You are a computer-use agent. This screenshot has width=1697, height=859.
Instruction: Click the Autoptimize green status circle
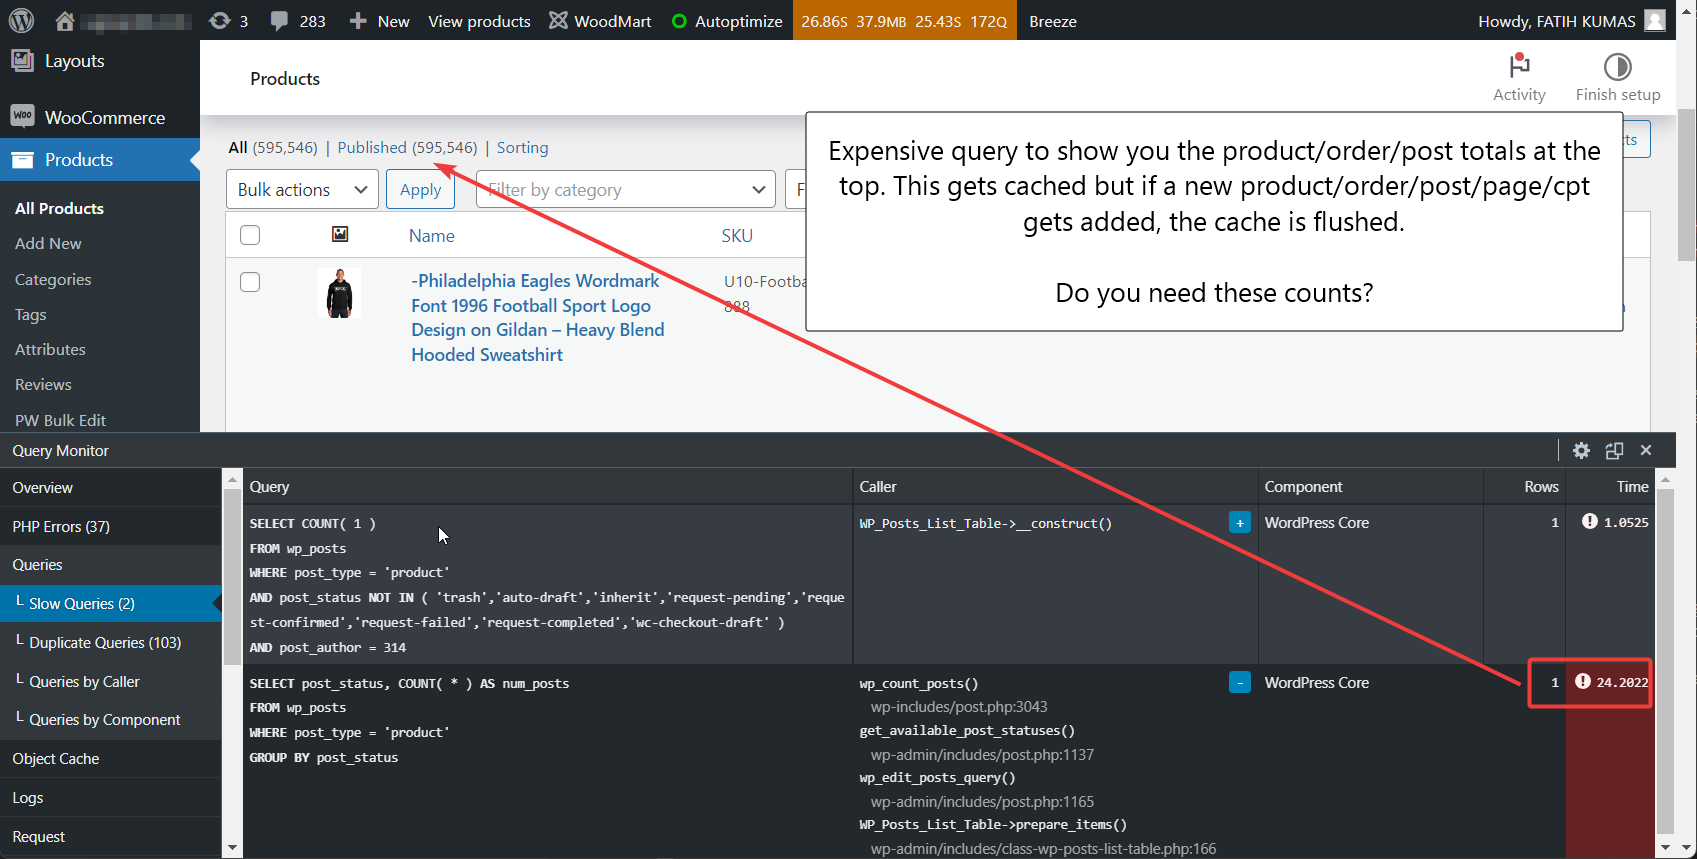tap(679, 21)
